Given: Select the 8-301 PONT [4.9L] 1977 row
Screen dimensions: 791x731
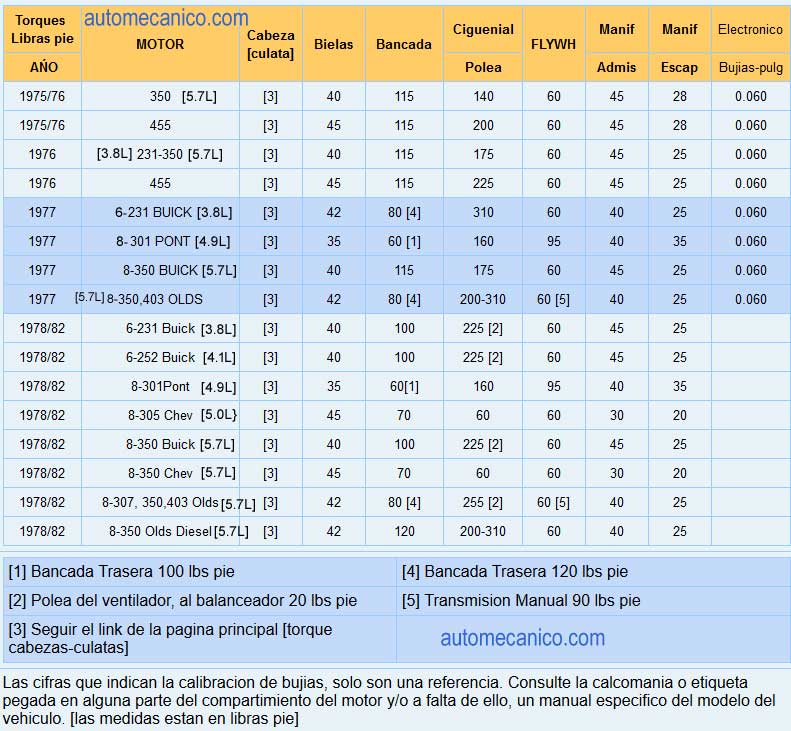Looking at the screenshot, I should (396, 241).
